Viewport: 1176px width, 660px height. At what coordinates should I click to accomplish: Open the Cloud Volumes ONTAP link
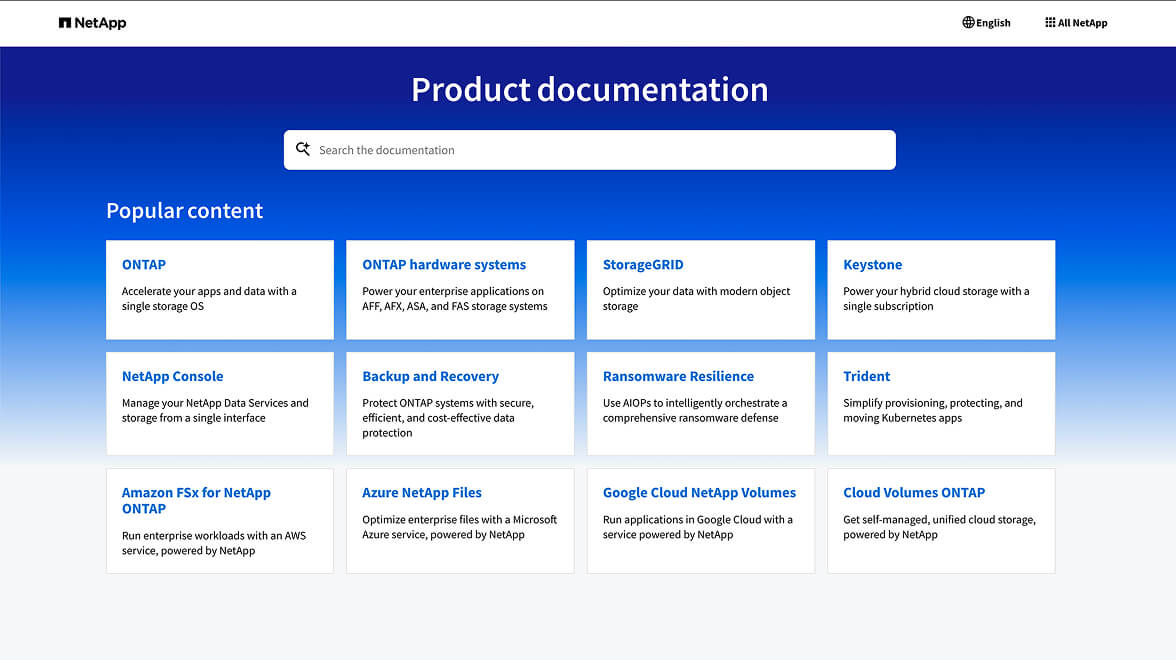click(x=914, y=493)
